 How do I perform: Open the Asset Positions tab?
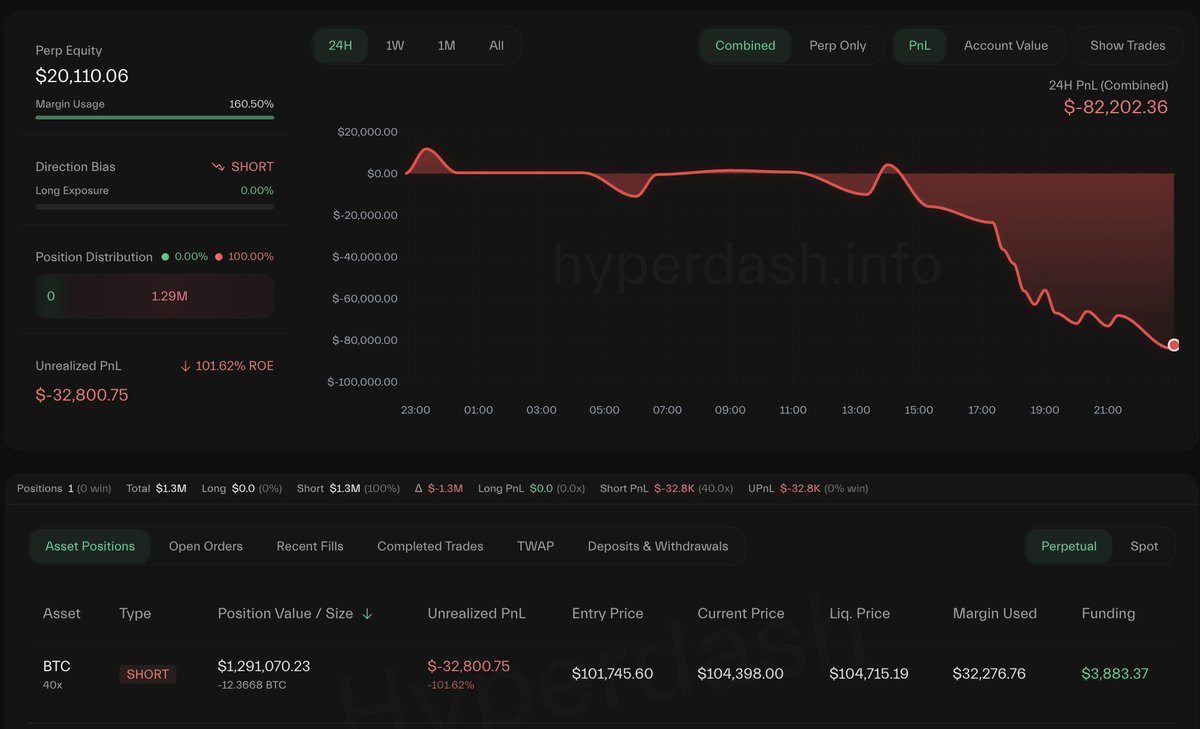pyautogui.click(x=90, y=546)
